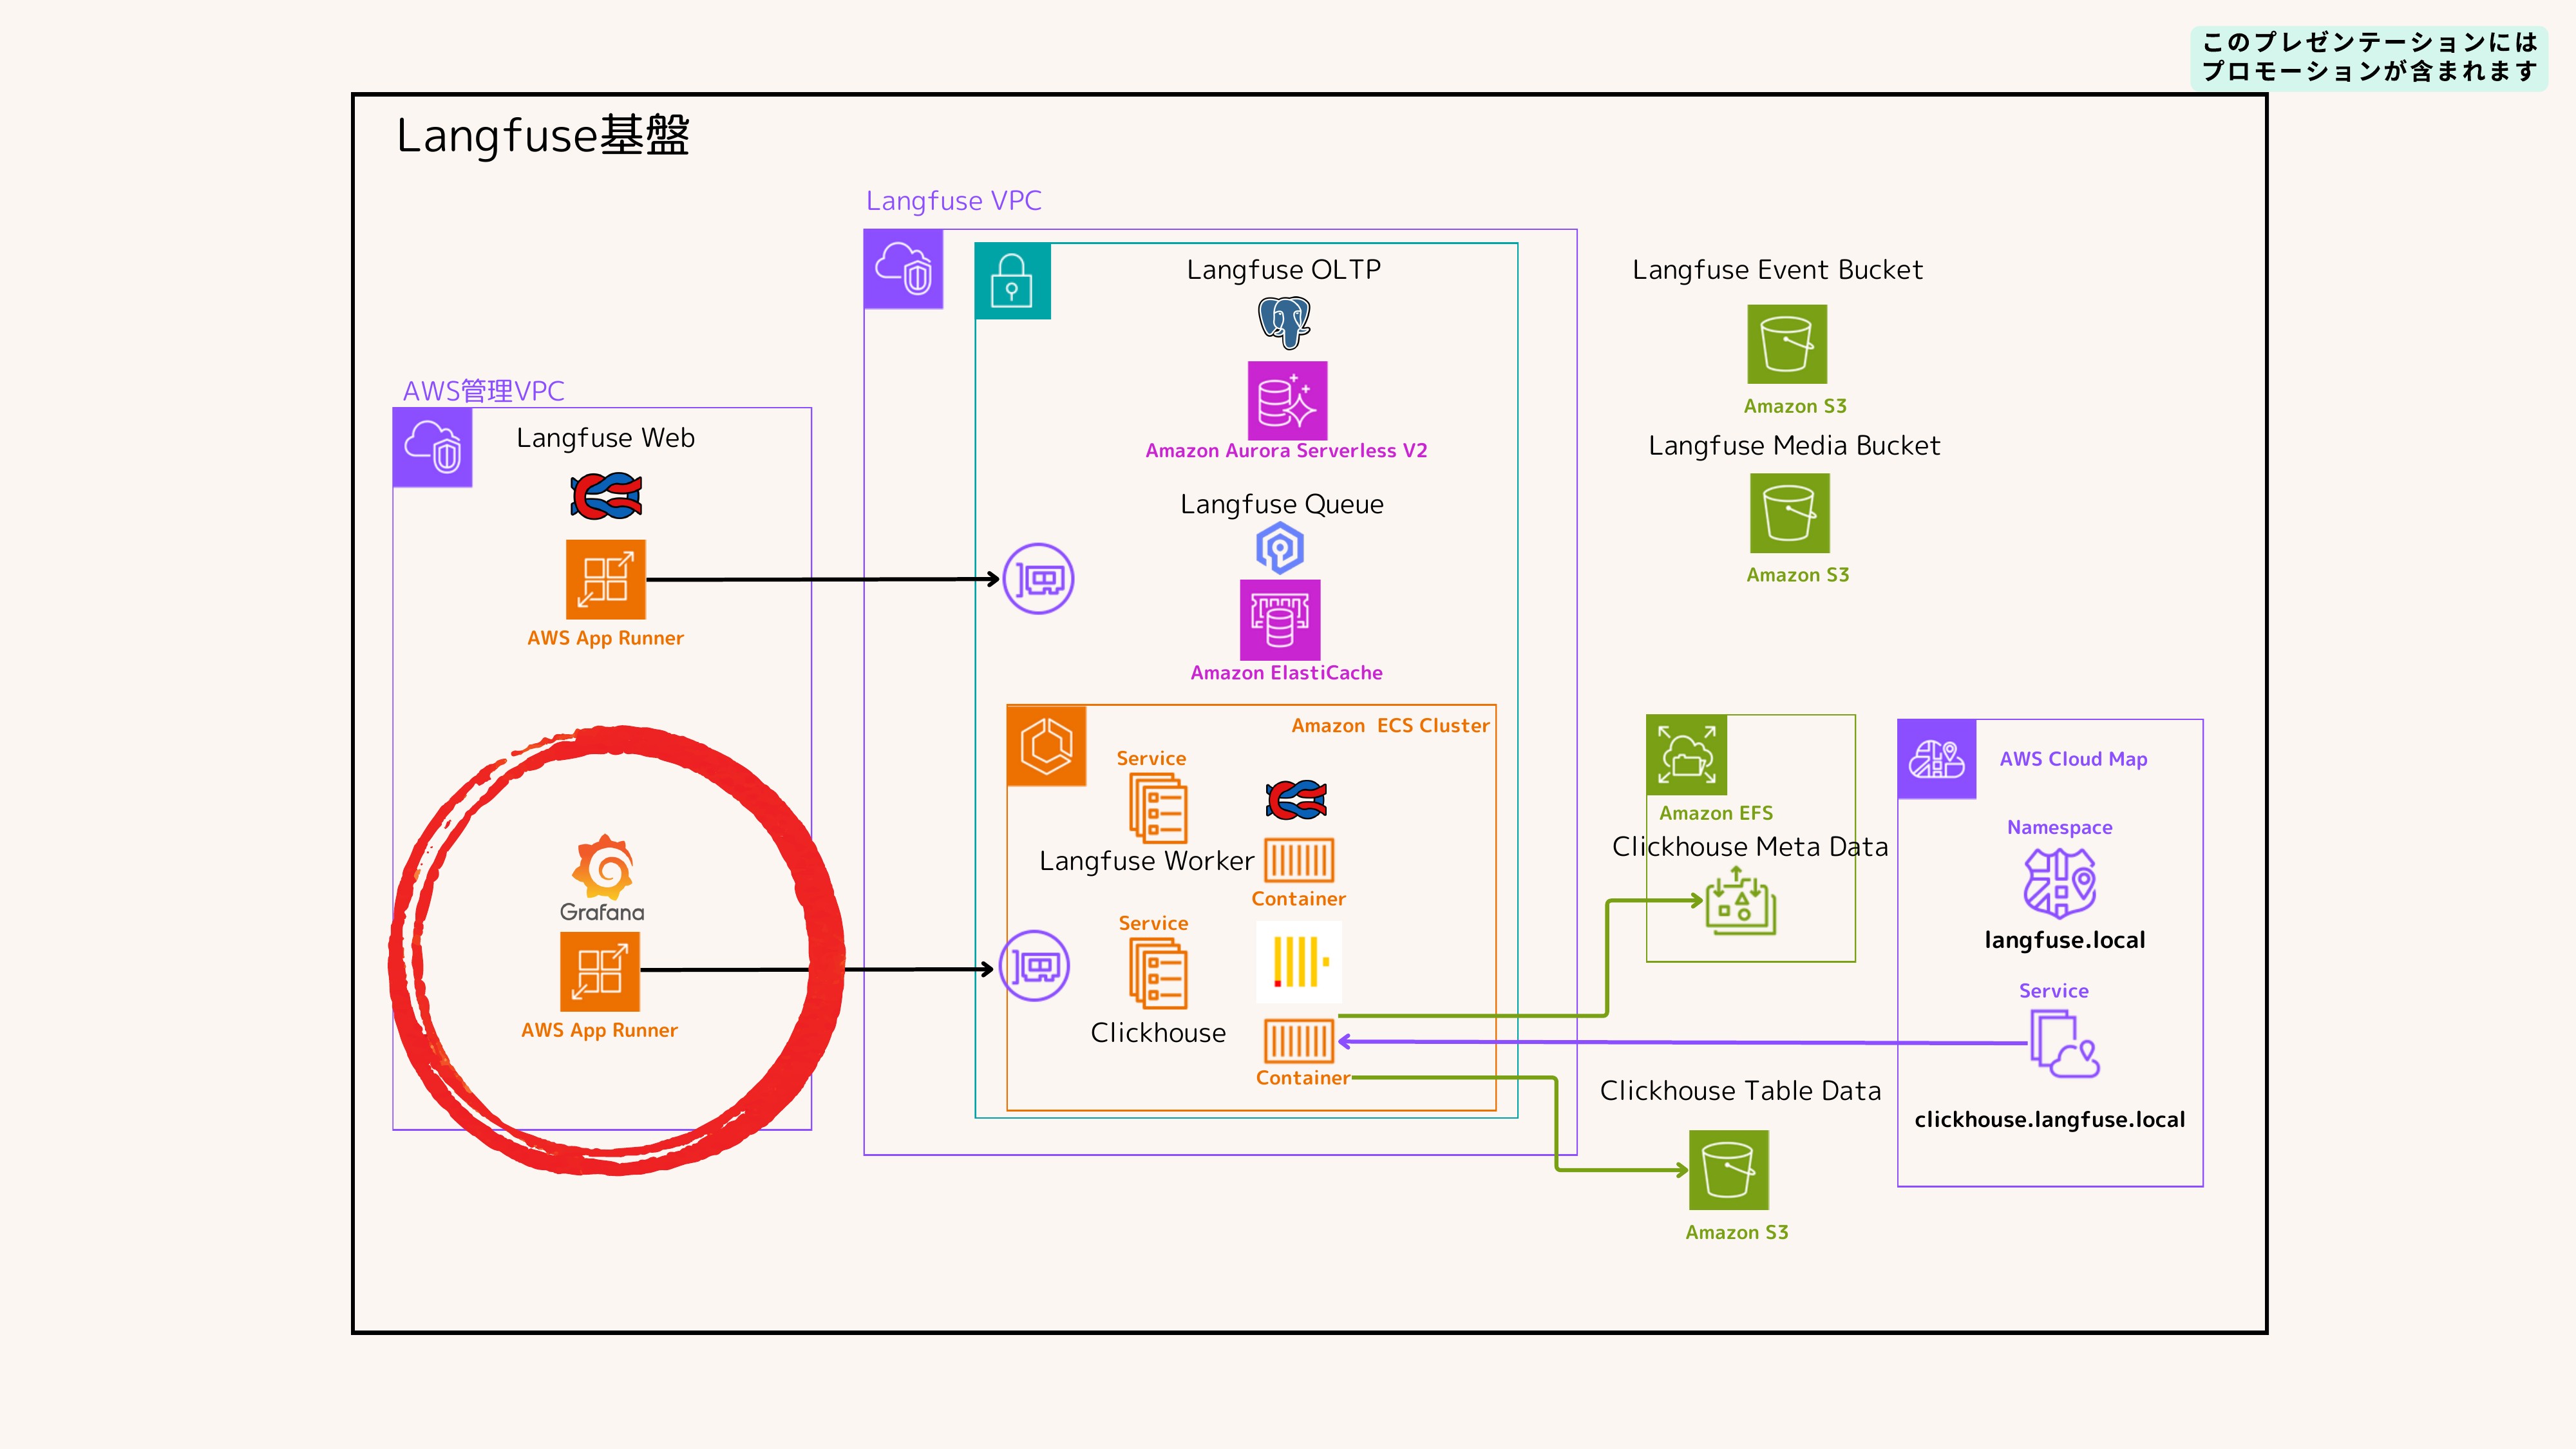This screenshot has height=1449, width=2576.
Task: Click the Amazon ElastiCache label
Action: pos(1287,673)
